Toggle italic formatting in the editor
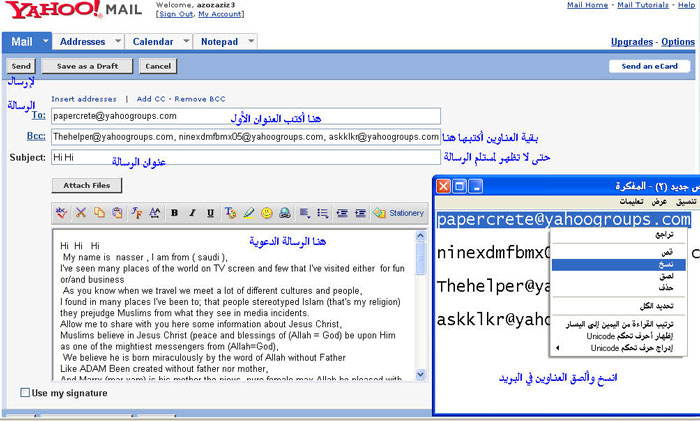The height and width of the screenshot is (421, 700). coord(192,213)
